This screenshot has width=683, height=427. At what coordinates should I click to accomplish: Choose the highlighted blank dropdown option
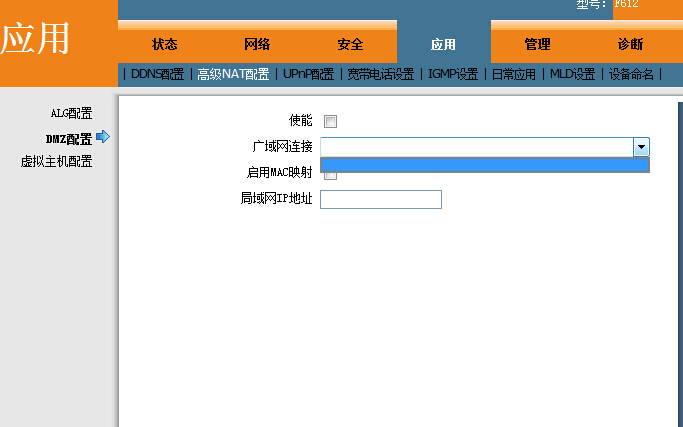pyautogui.click(x=485, y=165)
